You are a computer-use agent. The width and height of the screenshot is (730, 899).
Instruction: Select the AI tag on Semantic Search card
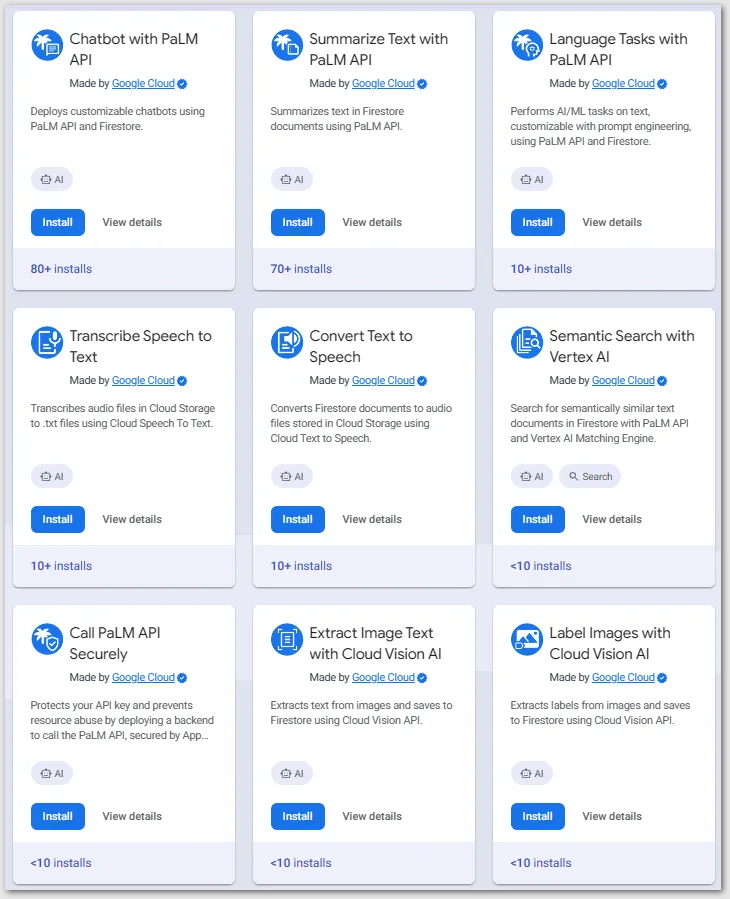coord(532,476)
